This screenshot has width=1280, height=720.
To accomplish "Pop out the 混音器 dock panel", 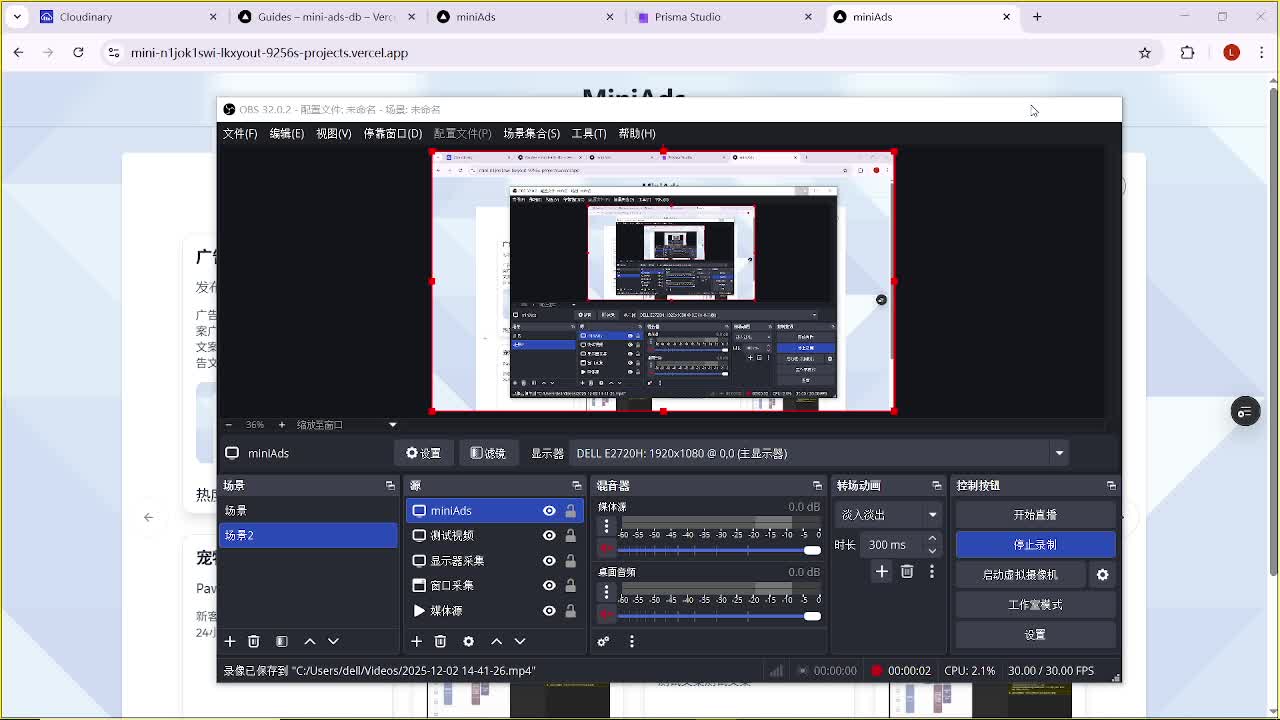I will click(x=817, y=485).
